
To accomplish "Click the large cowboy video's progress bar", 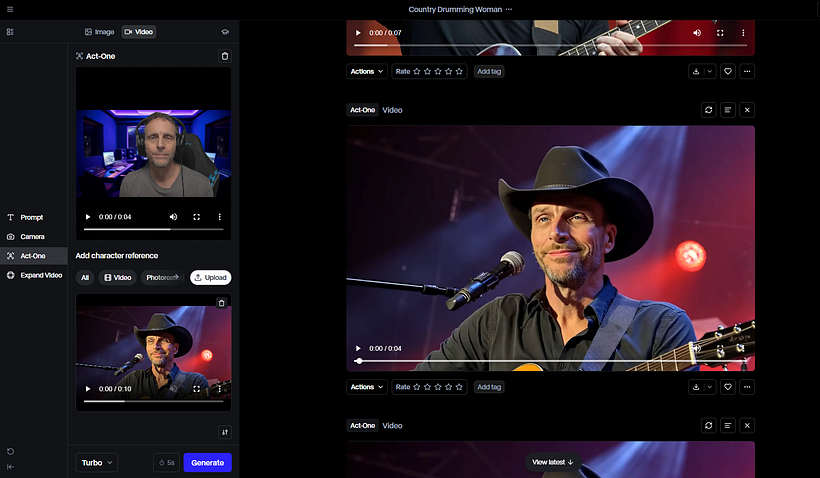I will (550, 360).
